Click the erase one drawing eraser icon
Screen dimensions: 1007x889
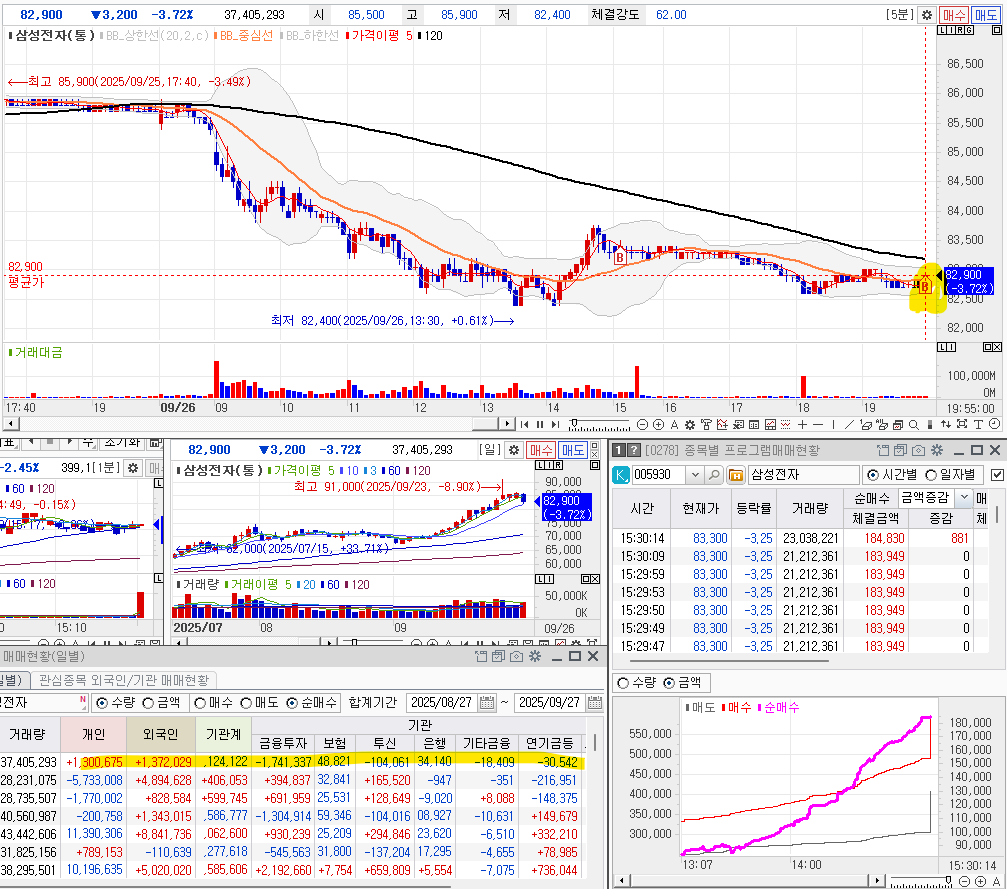(x=866, y=425)
